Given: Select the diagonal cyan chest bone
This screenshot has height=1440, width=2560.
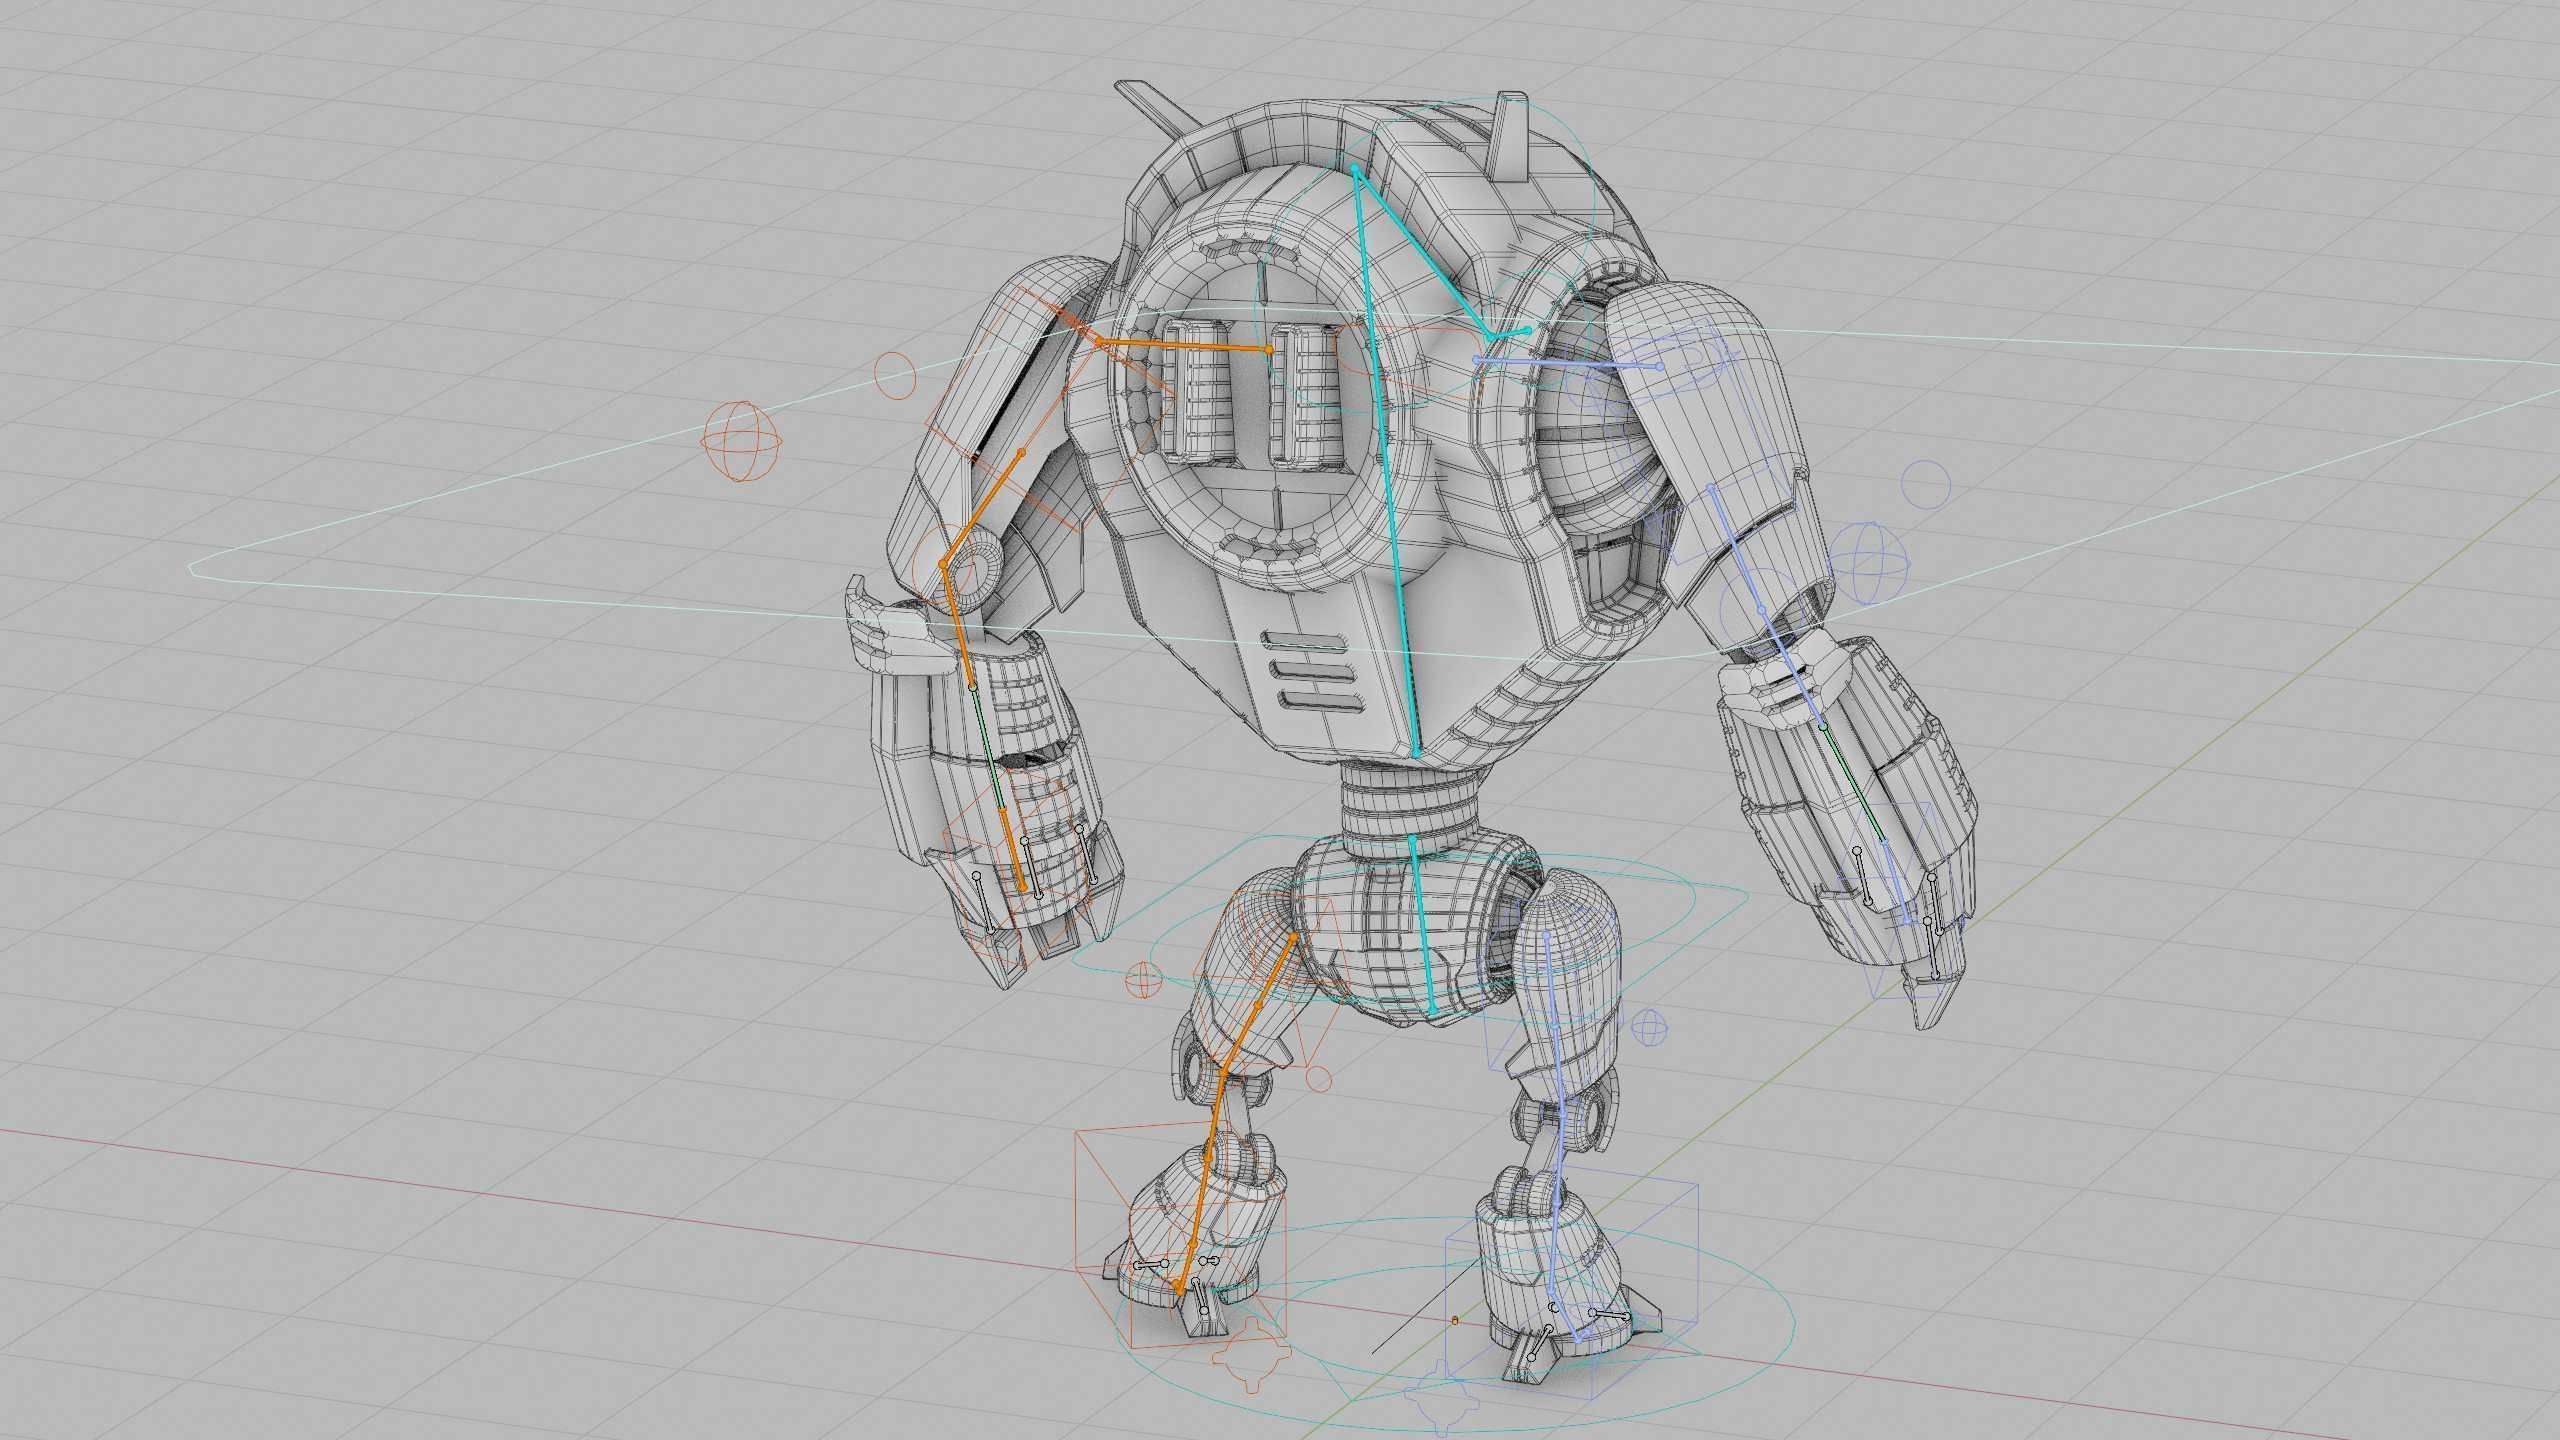Looking at the screenshot, I should pyautogui.click(x=1421, y=252).
